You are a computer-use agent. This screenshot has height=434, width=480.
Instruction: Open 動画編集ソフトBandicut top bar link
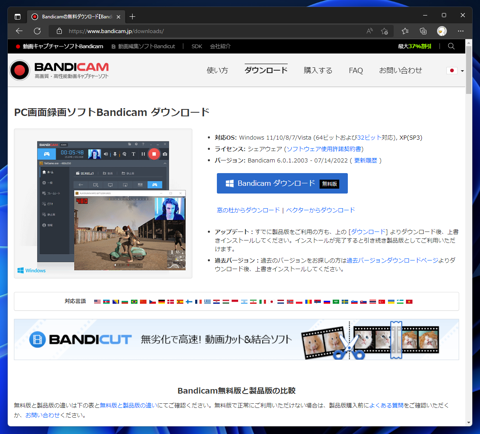143,46
